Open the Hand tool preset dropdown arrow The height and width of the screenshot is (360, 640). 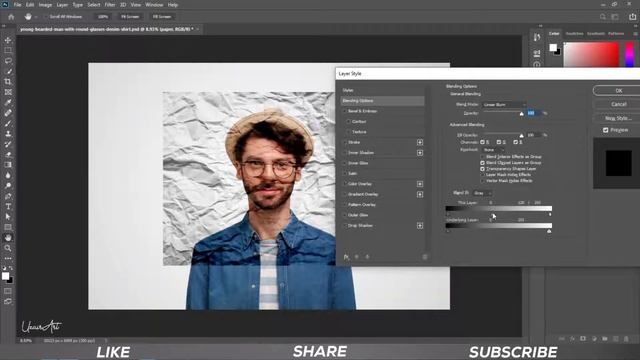(36, 17)
